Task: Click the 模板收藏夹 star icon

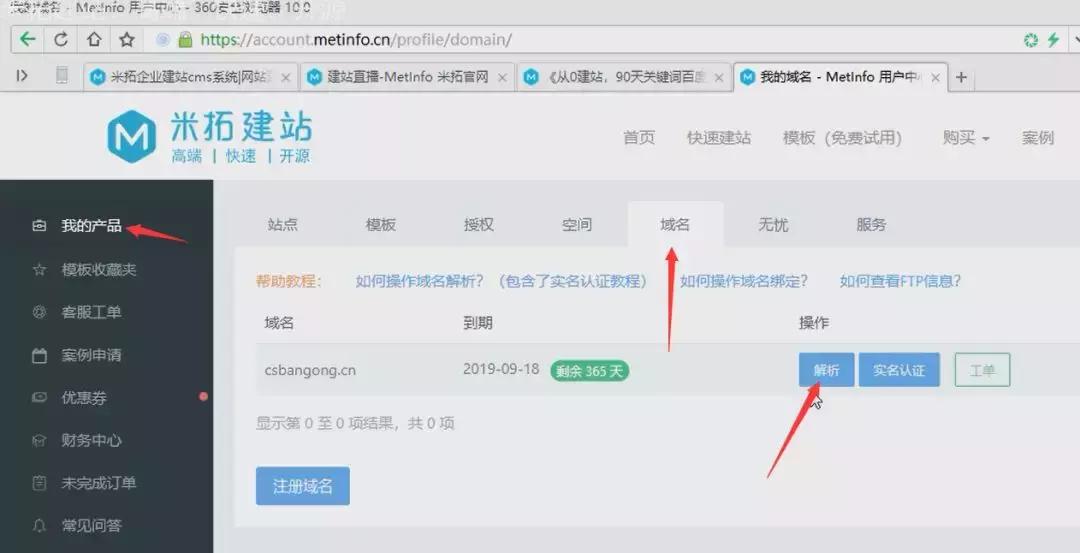Action: (39, 269)
